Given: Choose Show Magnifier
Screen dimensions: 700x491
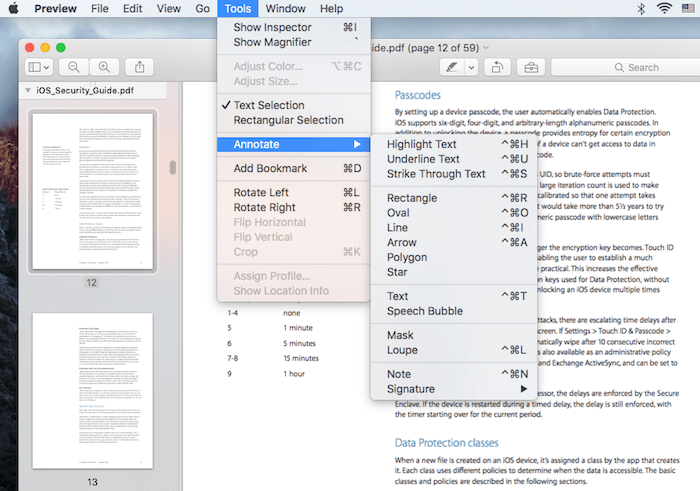Looking at the screenshot, I should (294, 42).
